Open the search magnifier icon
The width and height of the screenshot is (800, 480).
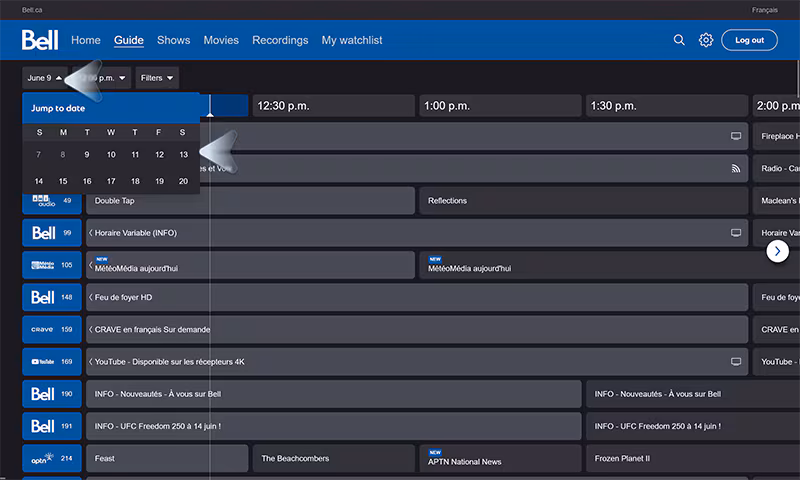point(679,40)
